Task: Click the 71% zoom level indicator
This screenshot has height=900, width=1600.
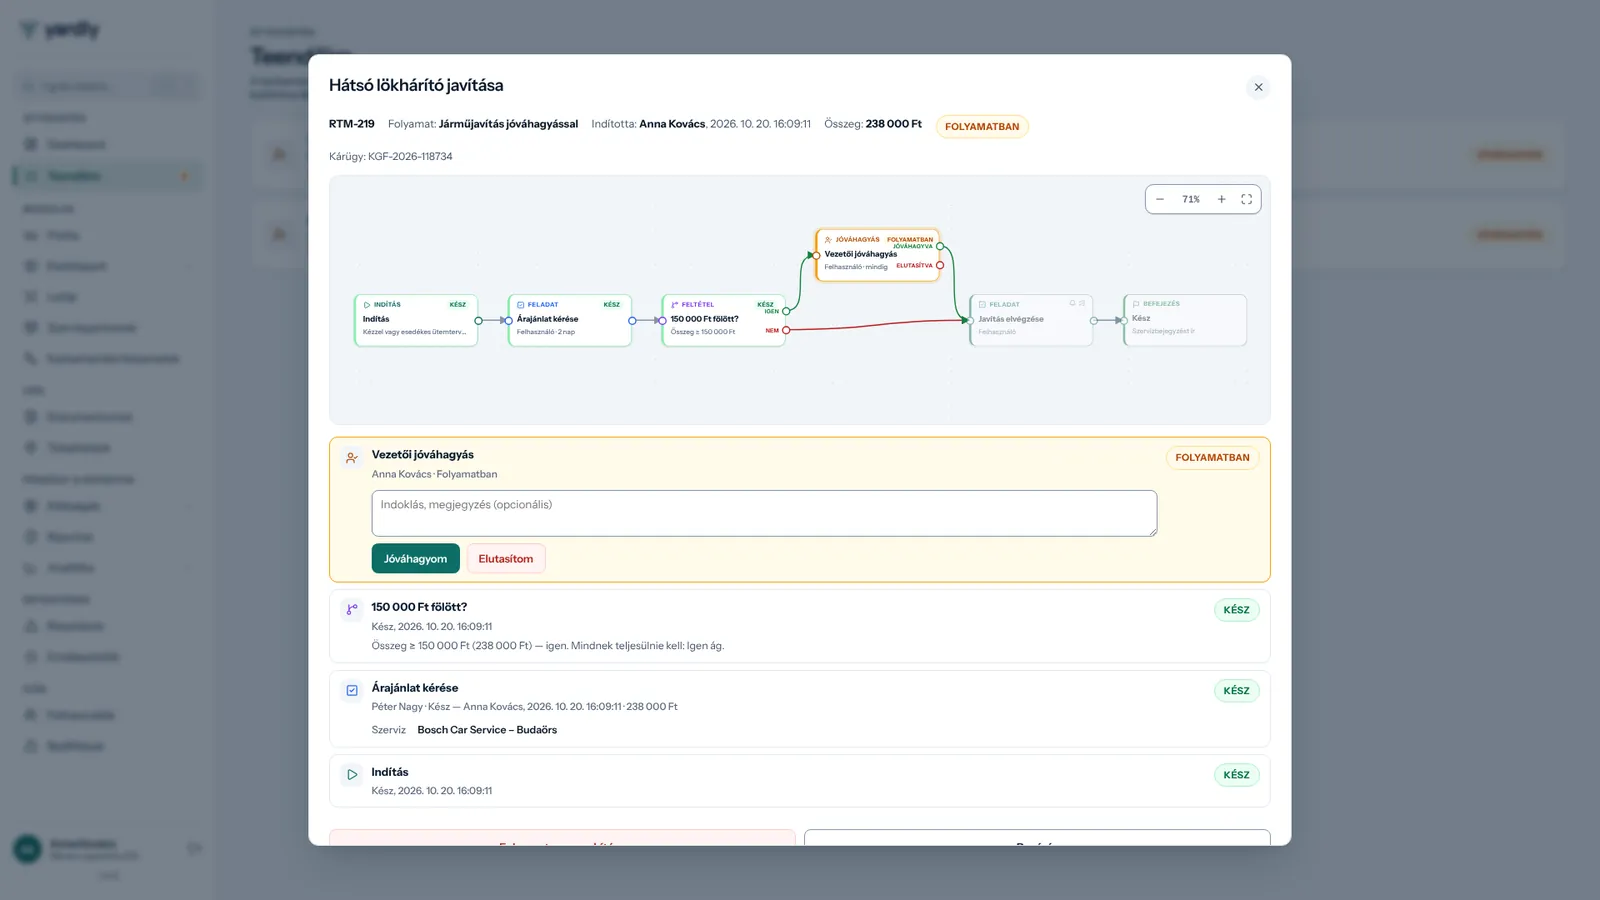Action: click(x=1191, y=199)
